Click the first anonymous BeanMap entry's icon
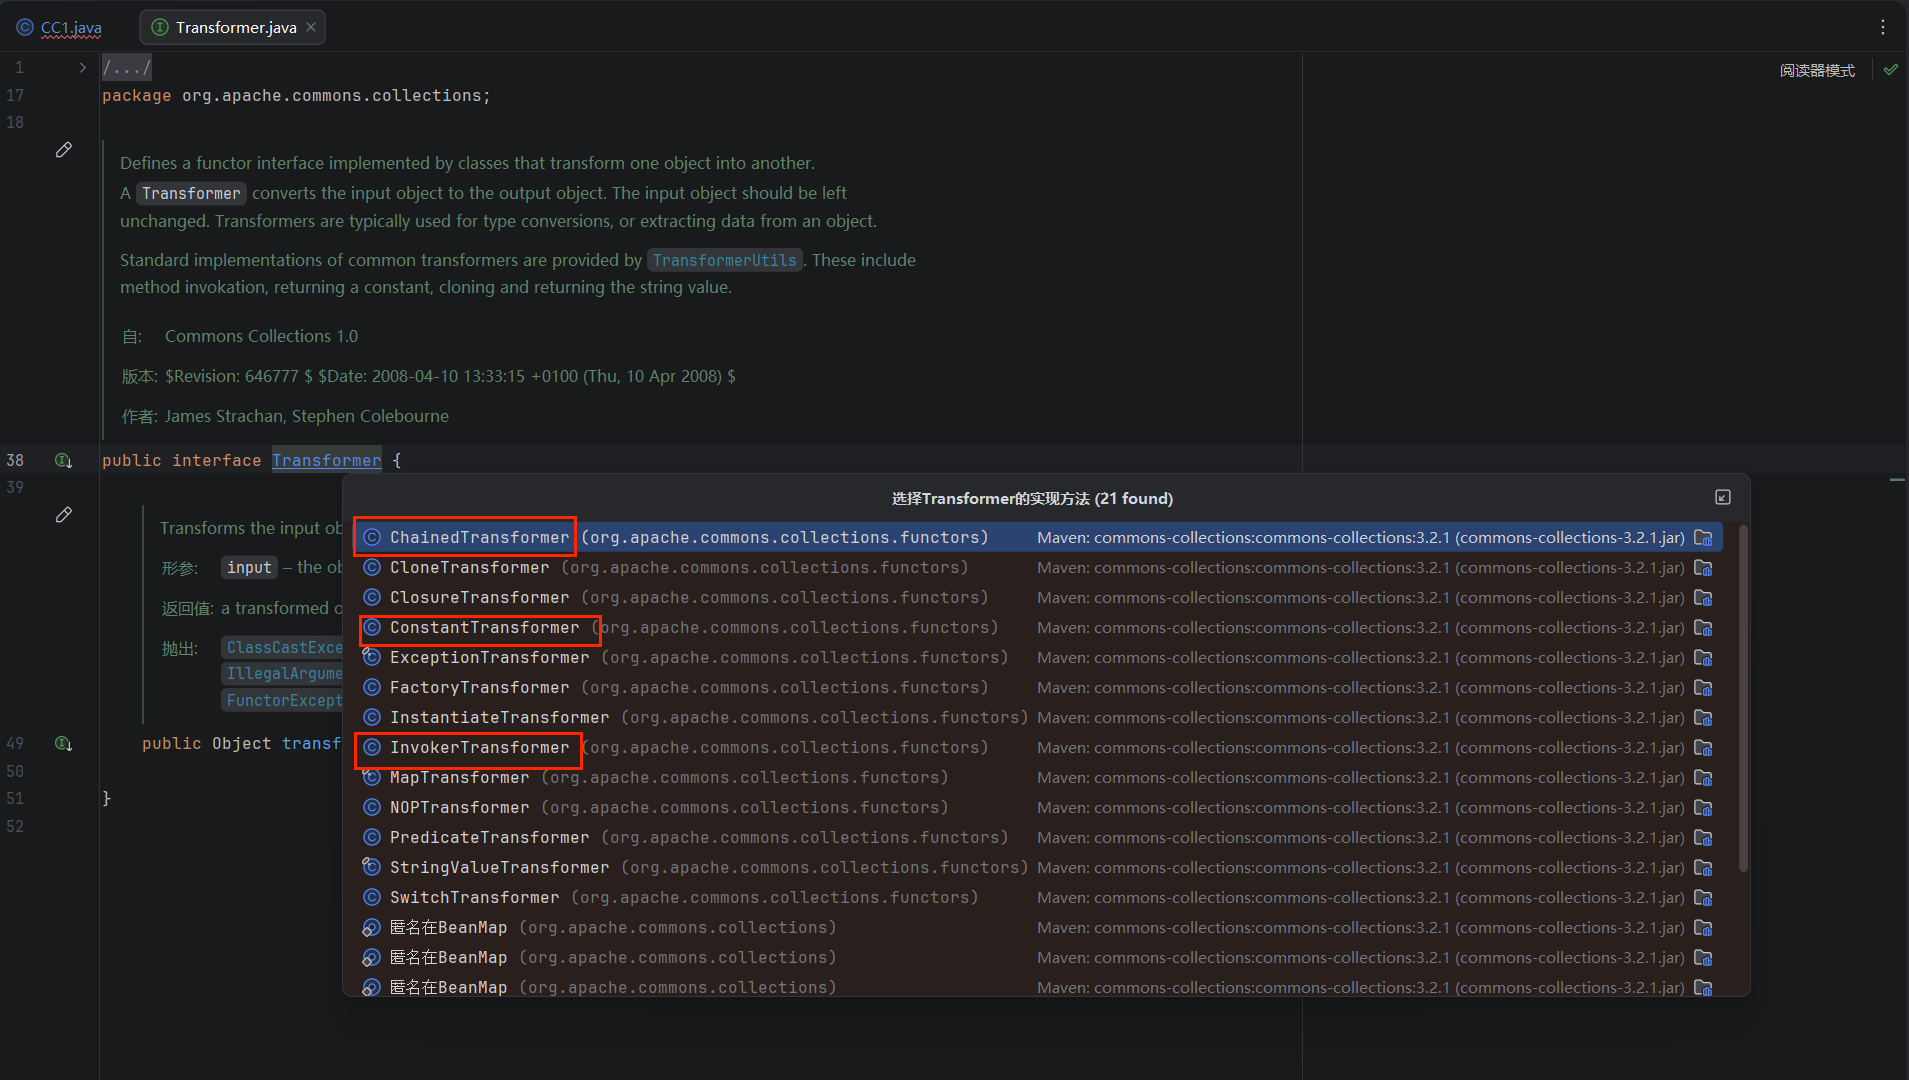Image resolution: width=1909 pixels, height=1080 pixels. coord(371,927)
